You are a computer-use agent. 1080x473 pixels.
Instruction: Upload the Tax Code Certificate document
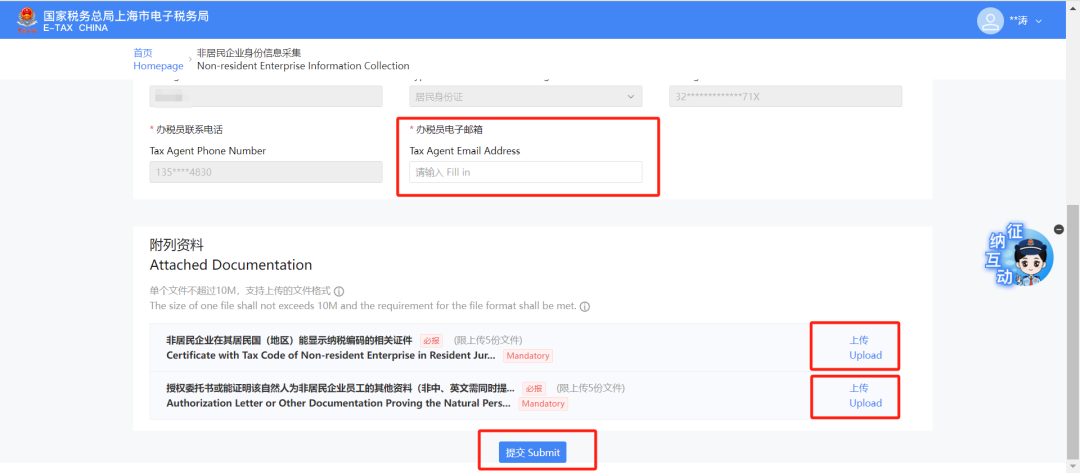click(x=865, y=348)
